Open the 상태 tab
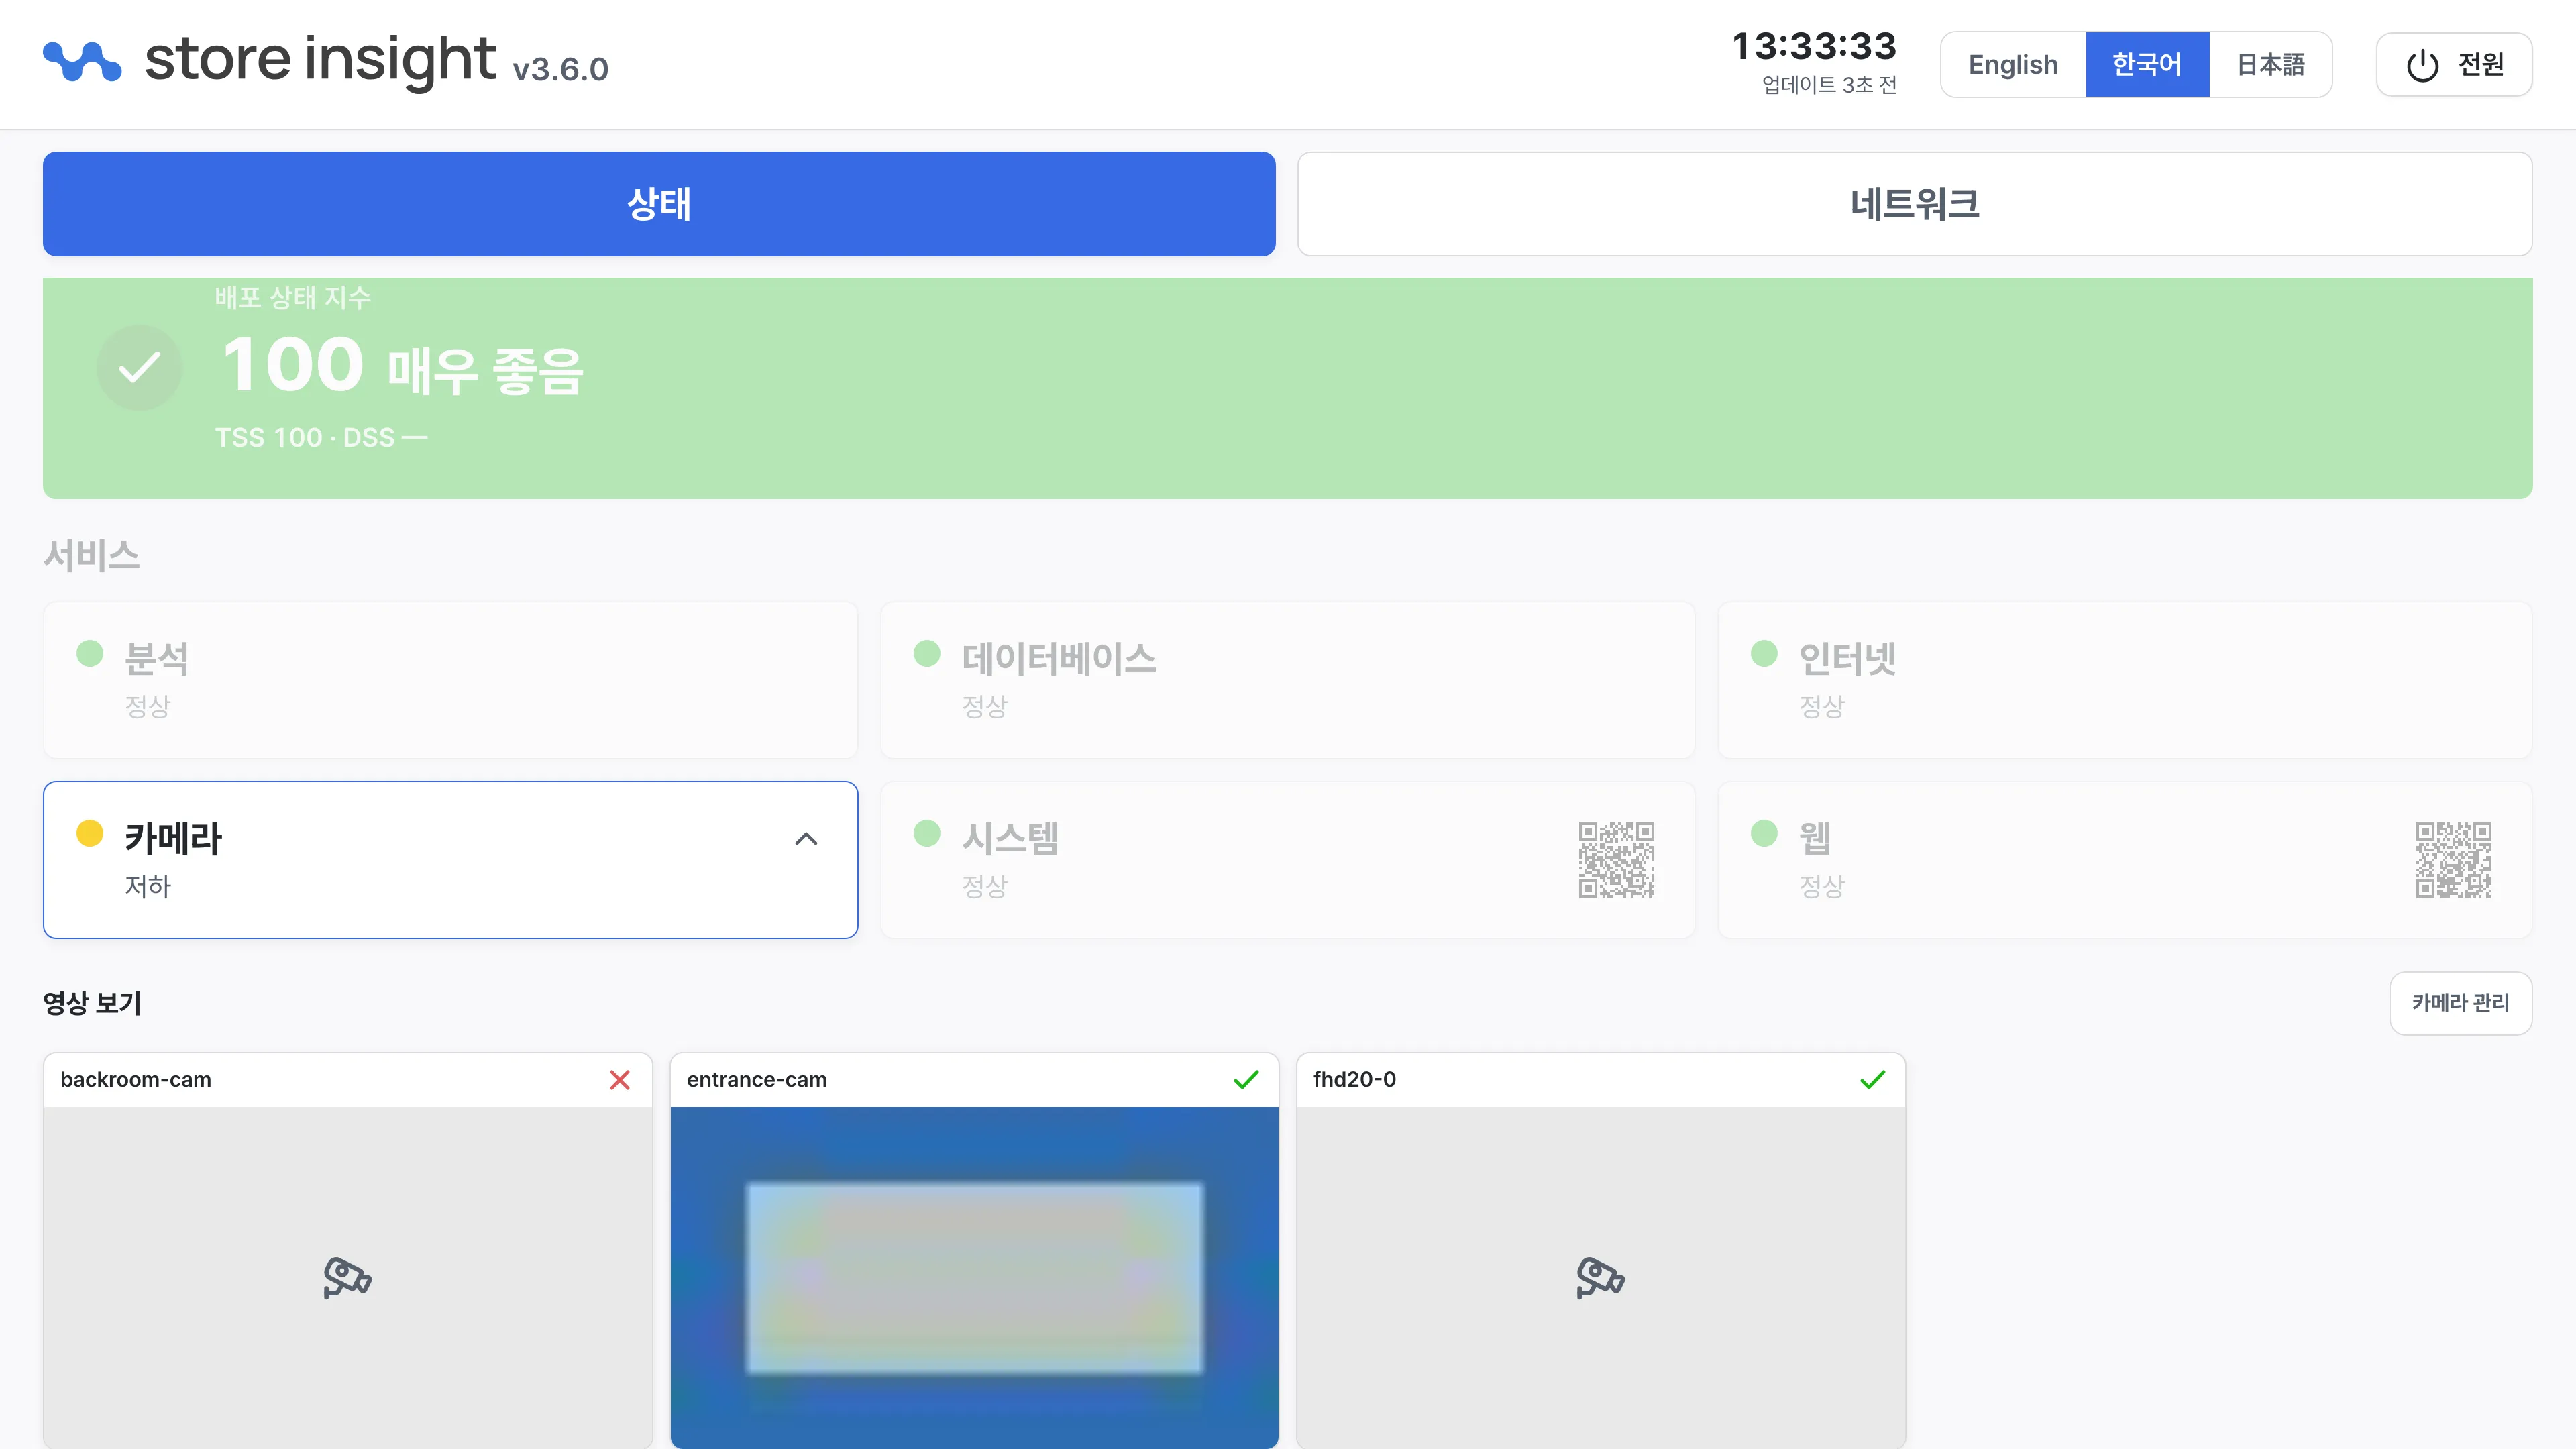 (x=659, y=204)
